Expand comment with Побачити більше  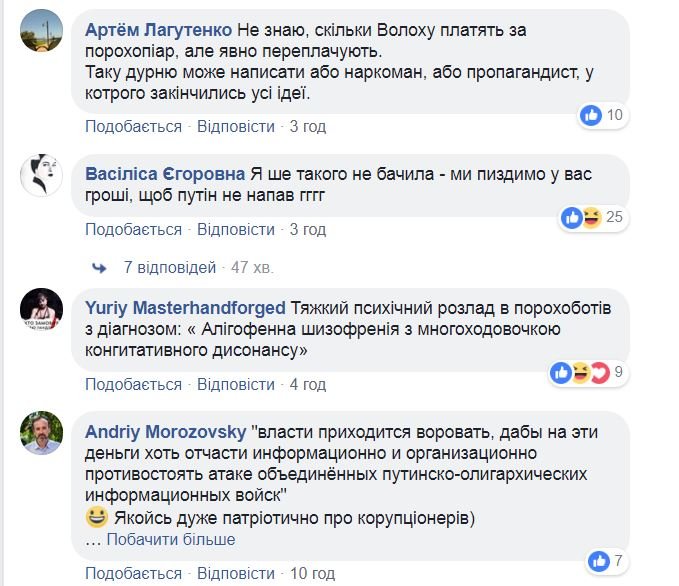(x=170, y=540)
